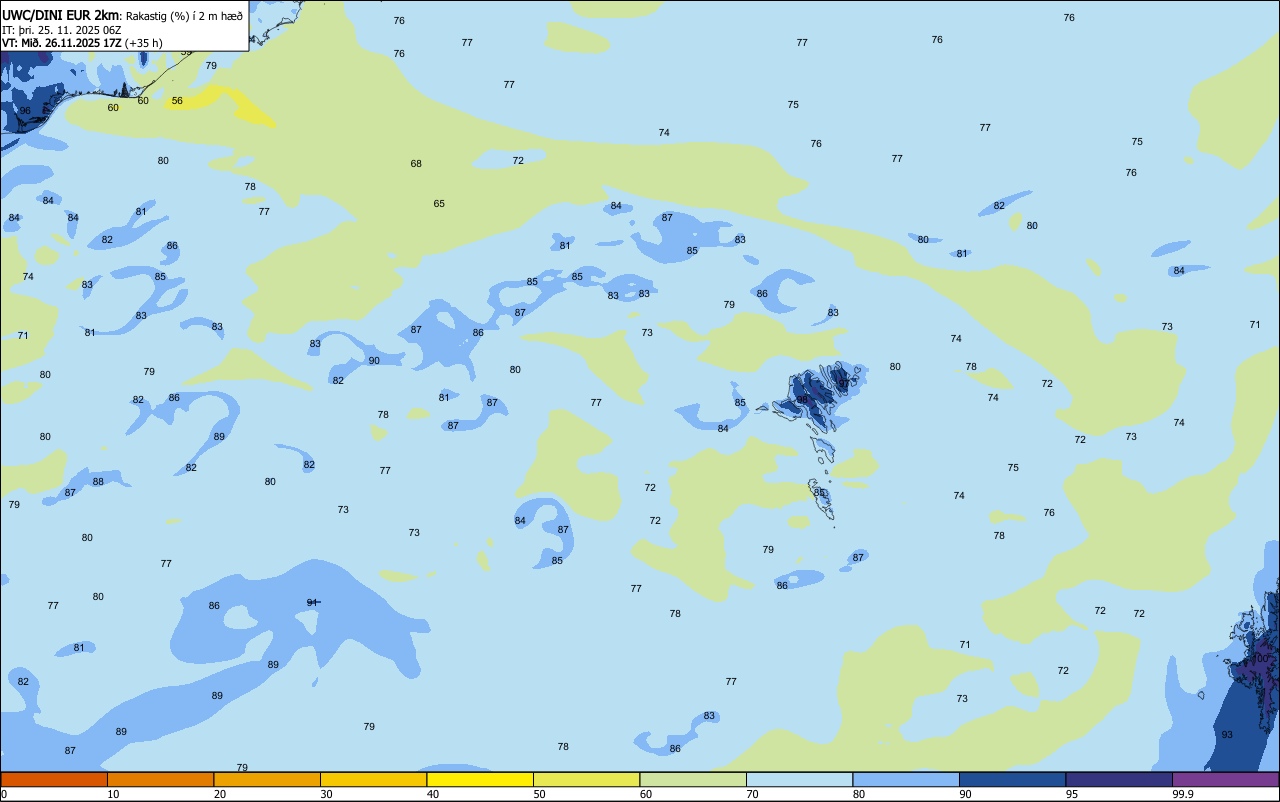Click the legend tick label '40'

coord(432,794)
